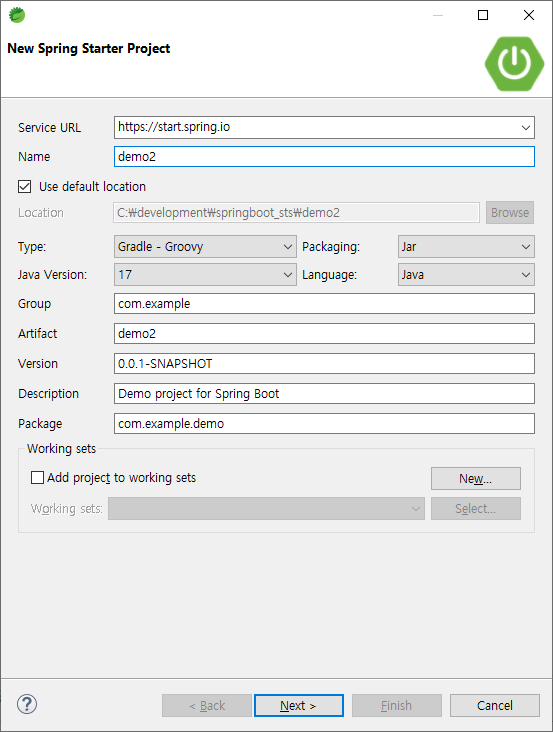Viewport: 553px width, 732px height.
Task: Click the 'Artifact' label
Action: tap(37, 334)
